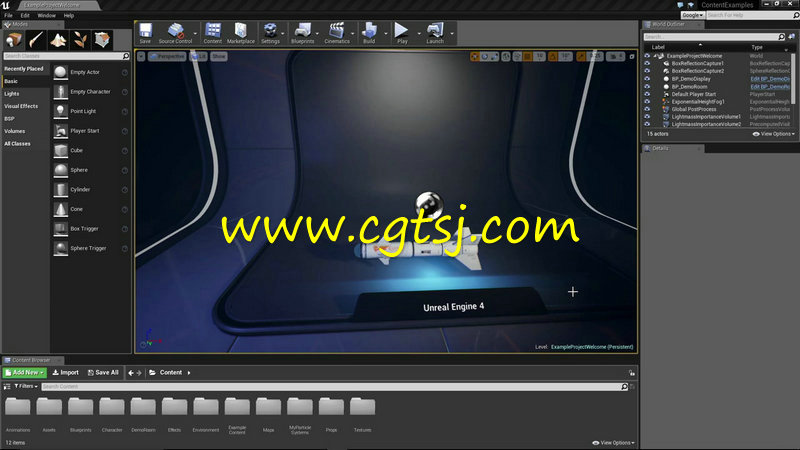Toggle visibility of Global PostProcess
Image resolution: width=800 pixels, height=450 pixels.
point(647,109)
